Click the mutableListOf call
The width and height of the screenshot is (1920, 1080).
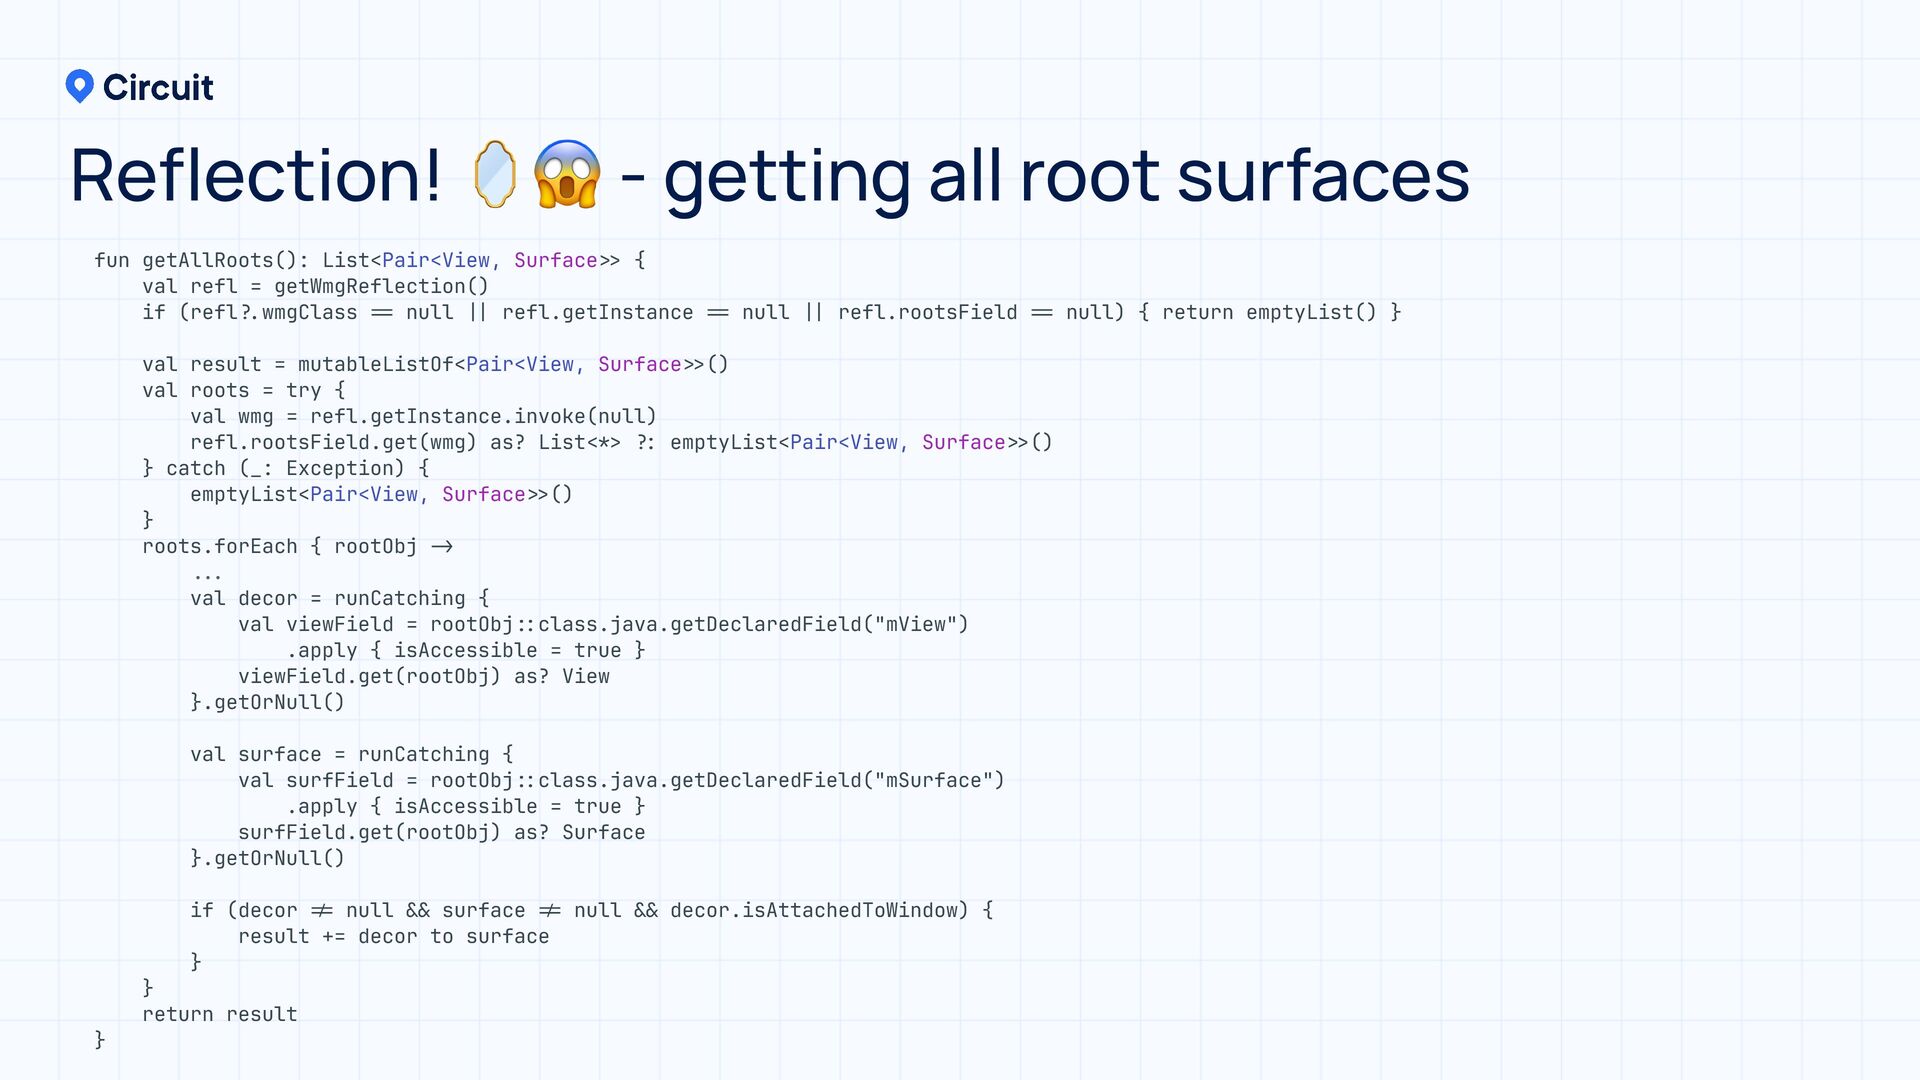coord(375,365)
